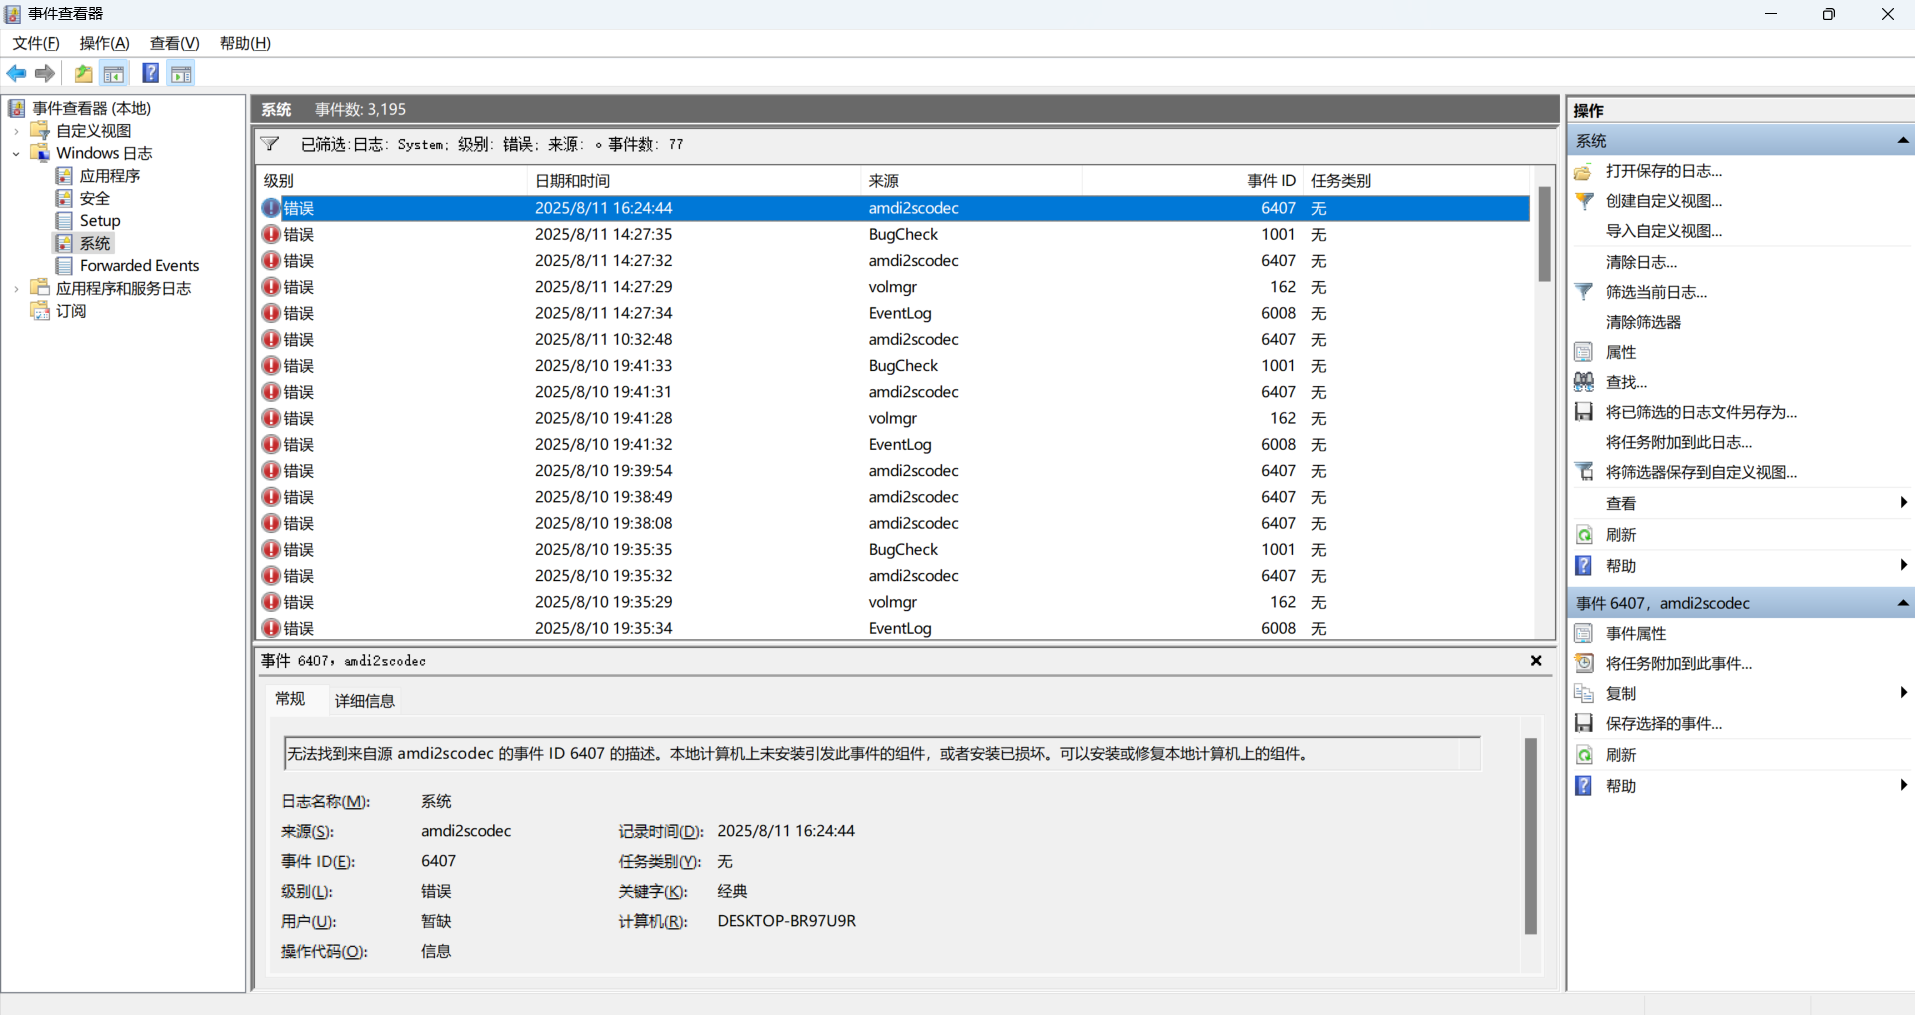1915x1015 pixels.
Task: Click the up-one-level folder toolbar icon
Action: click(x=84, y=74)
